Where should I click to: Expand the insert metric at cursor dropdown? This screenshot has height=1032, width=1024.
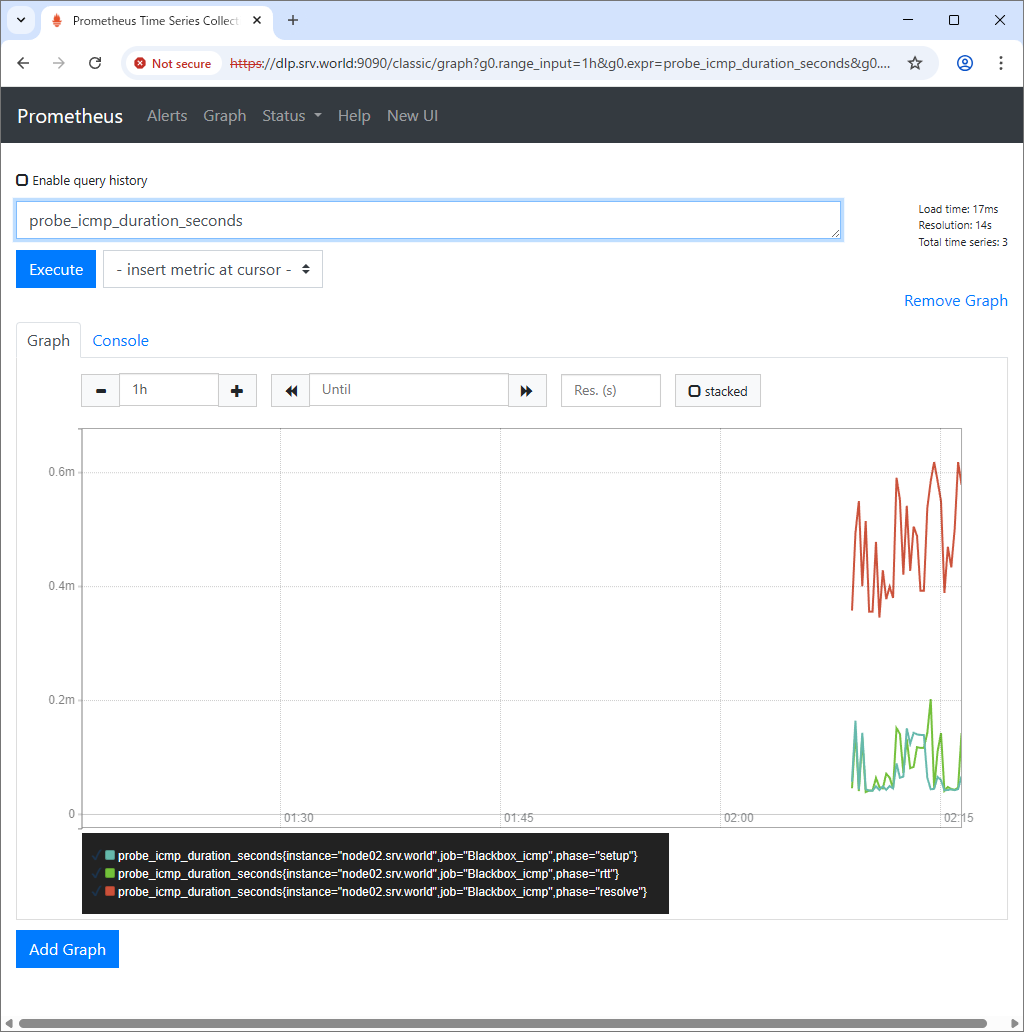(213, 270)
